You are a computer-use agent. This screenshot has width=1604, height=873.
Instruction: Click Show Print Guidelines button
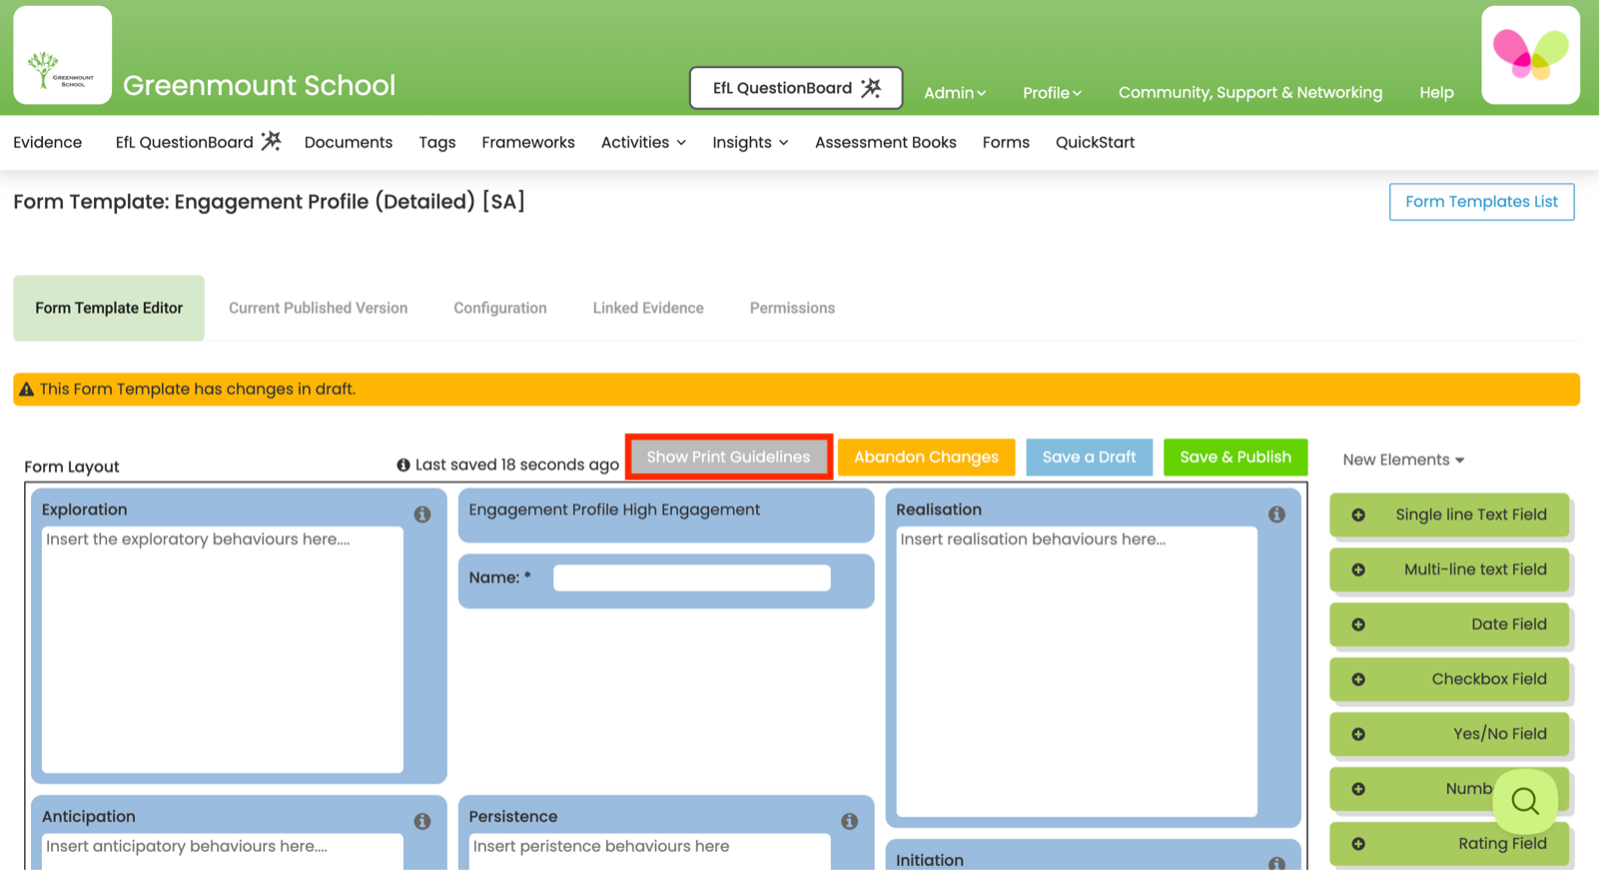click(x=730, y=458)
